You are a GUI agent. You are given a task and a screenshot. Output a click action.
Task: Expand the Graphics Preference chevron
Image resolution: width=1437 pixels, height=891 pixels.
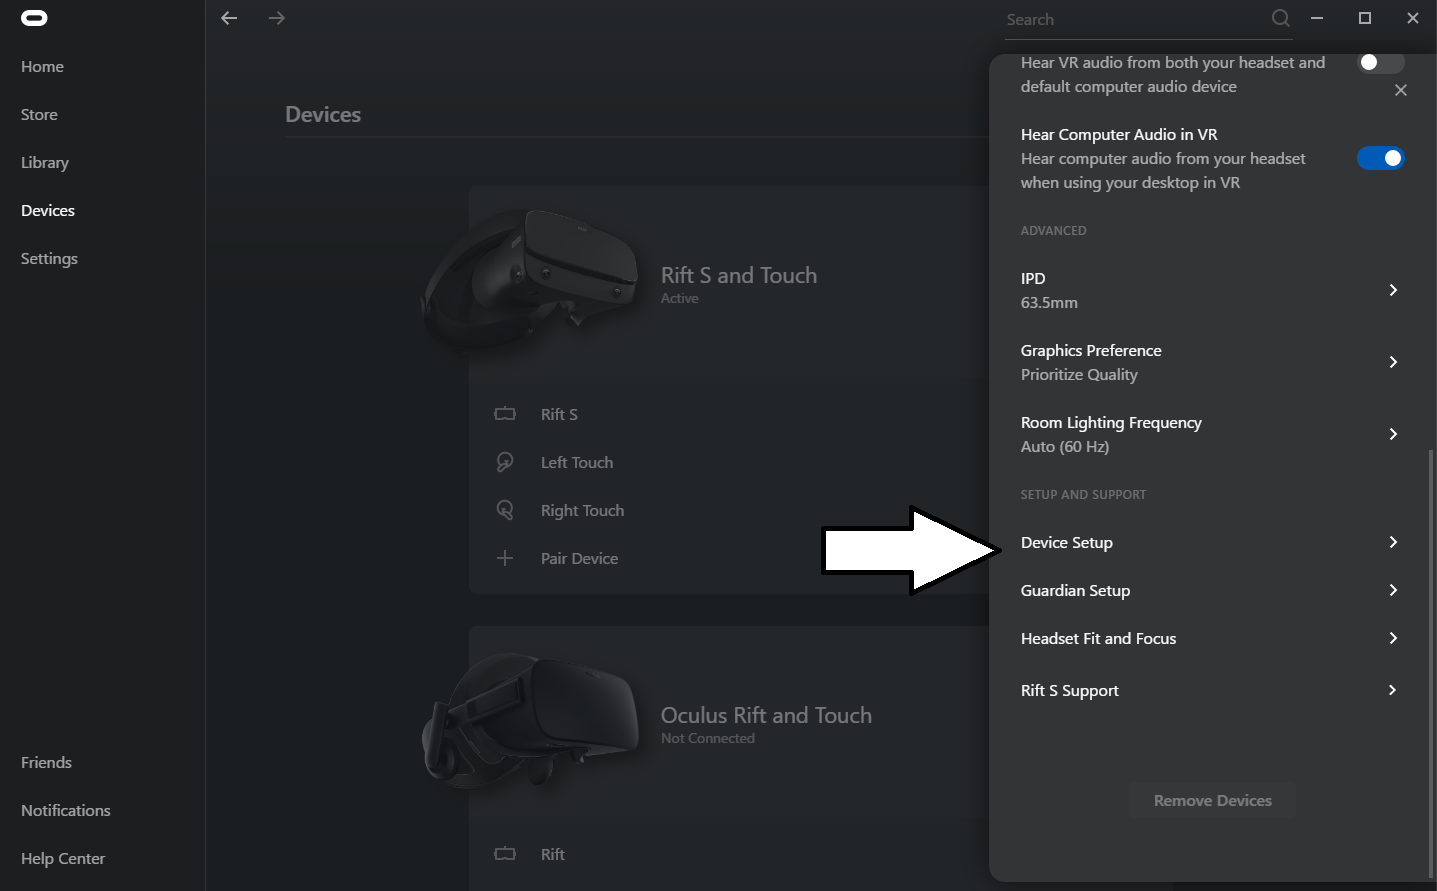pyautogui.click(x=1393, y=362)
